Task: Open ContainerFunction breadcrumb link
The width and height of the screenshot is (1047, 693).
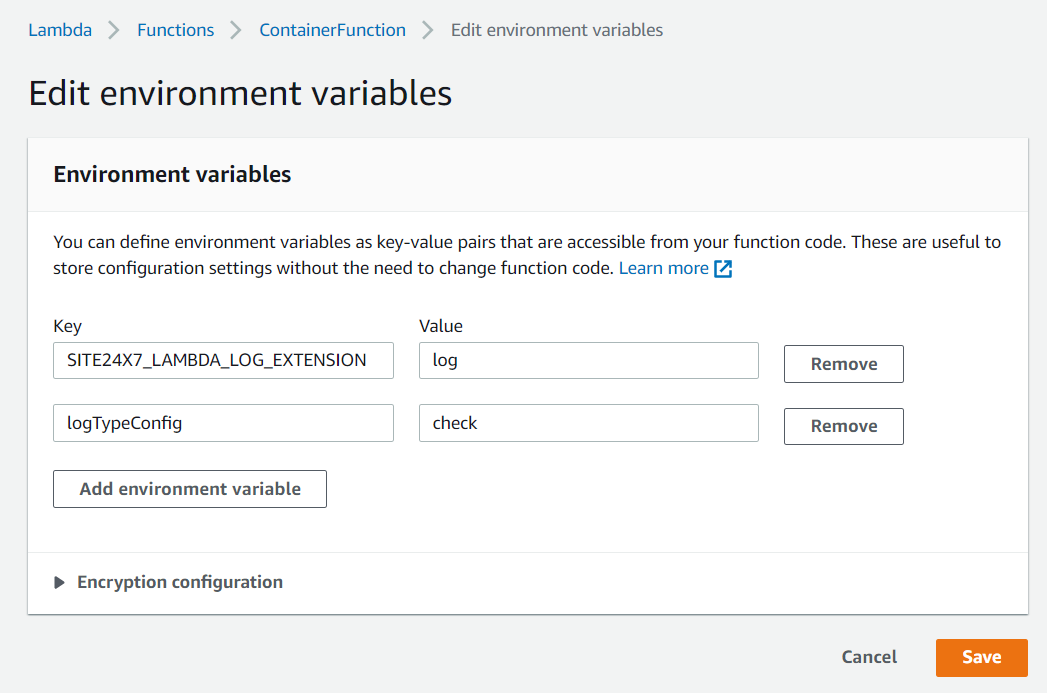Action: pyautogui.click(x=332, y=30)
